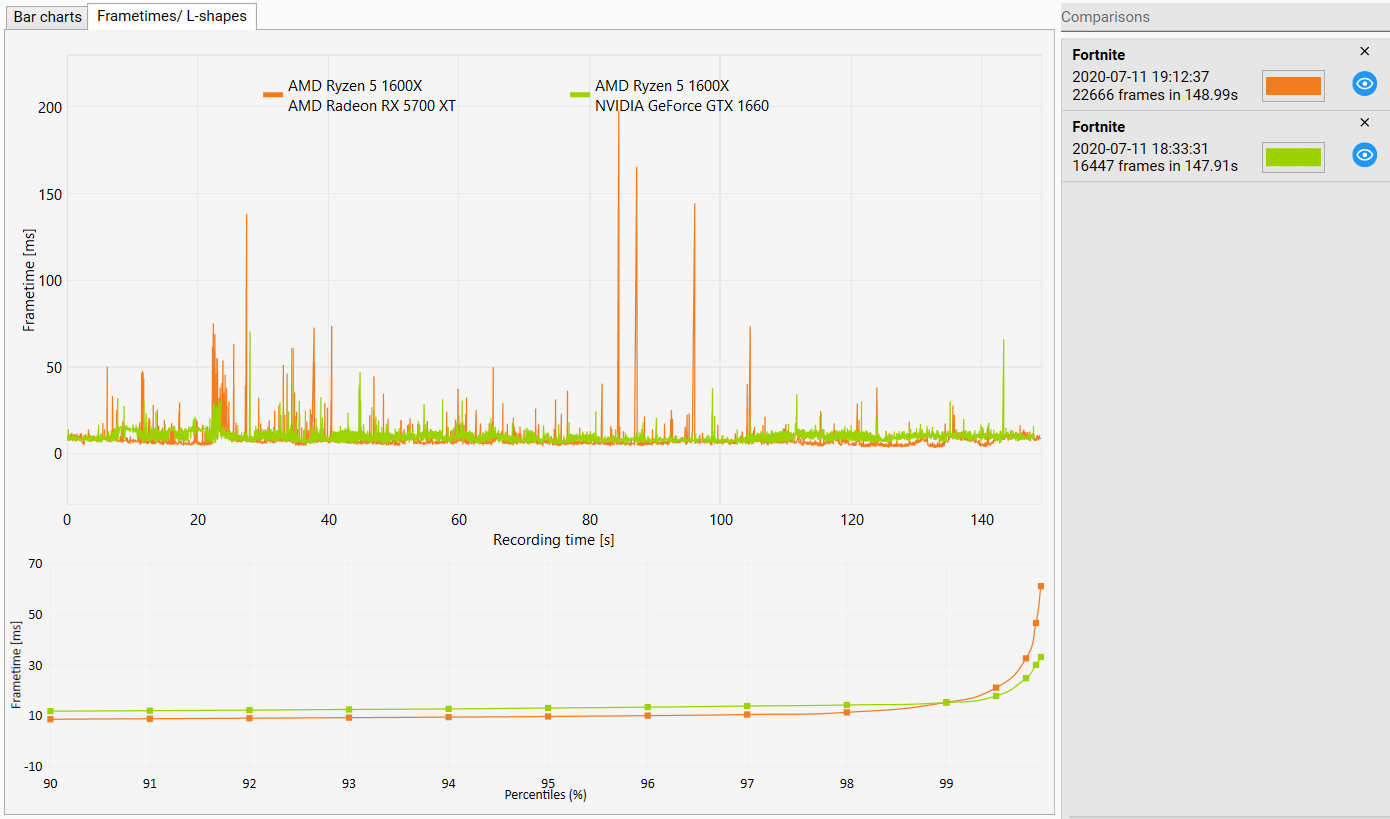Click the GeForce GTX 1660 legend entry

click(670, 96)
